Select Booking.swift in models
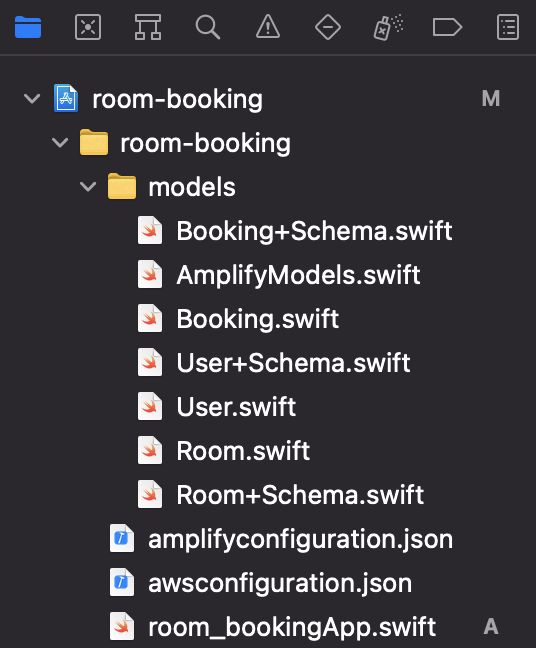This screenshot has width=536, height=648. pyautogui.click(x=257, y=319)
